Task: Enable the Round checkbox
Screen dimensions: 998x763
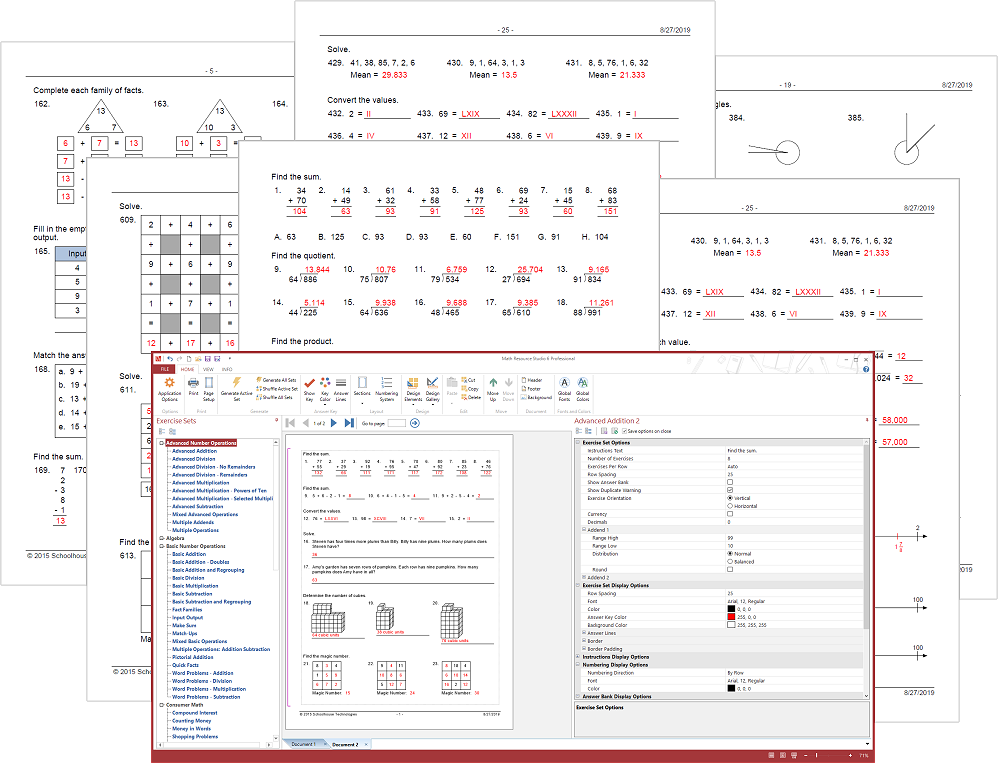Action: tap(729, 570)
